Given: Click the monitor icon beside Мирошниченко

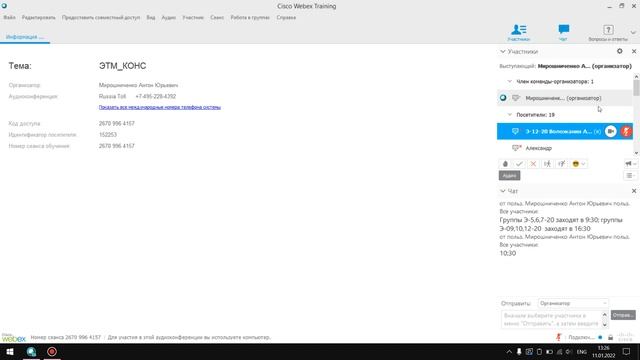Looking at the screenshot, I should 516,98.
